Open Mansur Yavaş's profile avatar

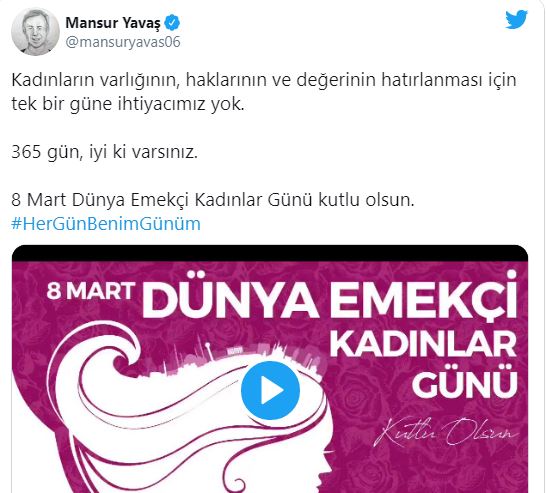[x=35, y=31]
